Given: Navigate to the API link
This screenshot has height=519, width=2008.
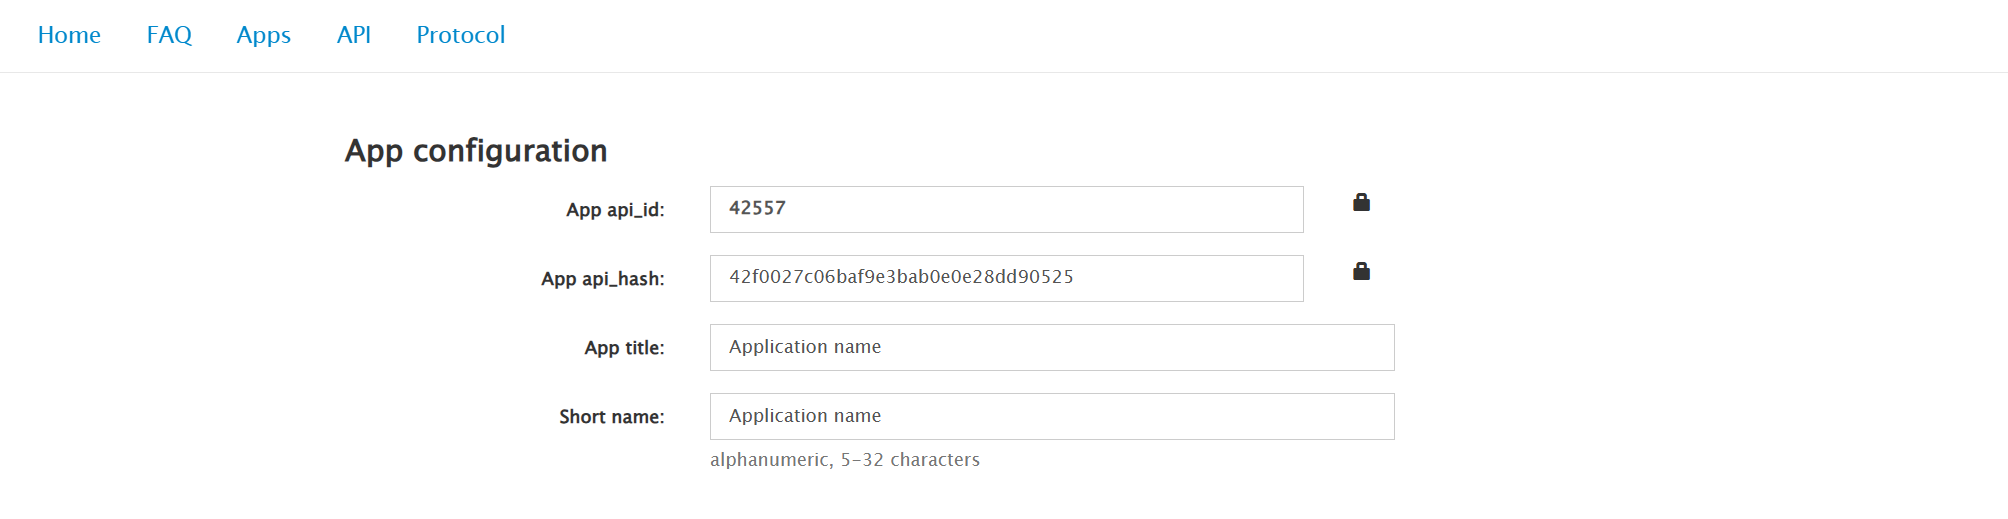Looking at the screenshot, I should (x=354, y=35).
